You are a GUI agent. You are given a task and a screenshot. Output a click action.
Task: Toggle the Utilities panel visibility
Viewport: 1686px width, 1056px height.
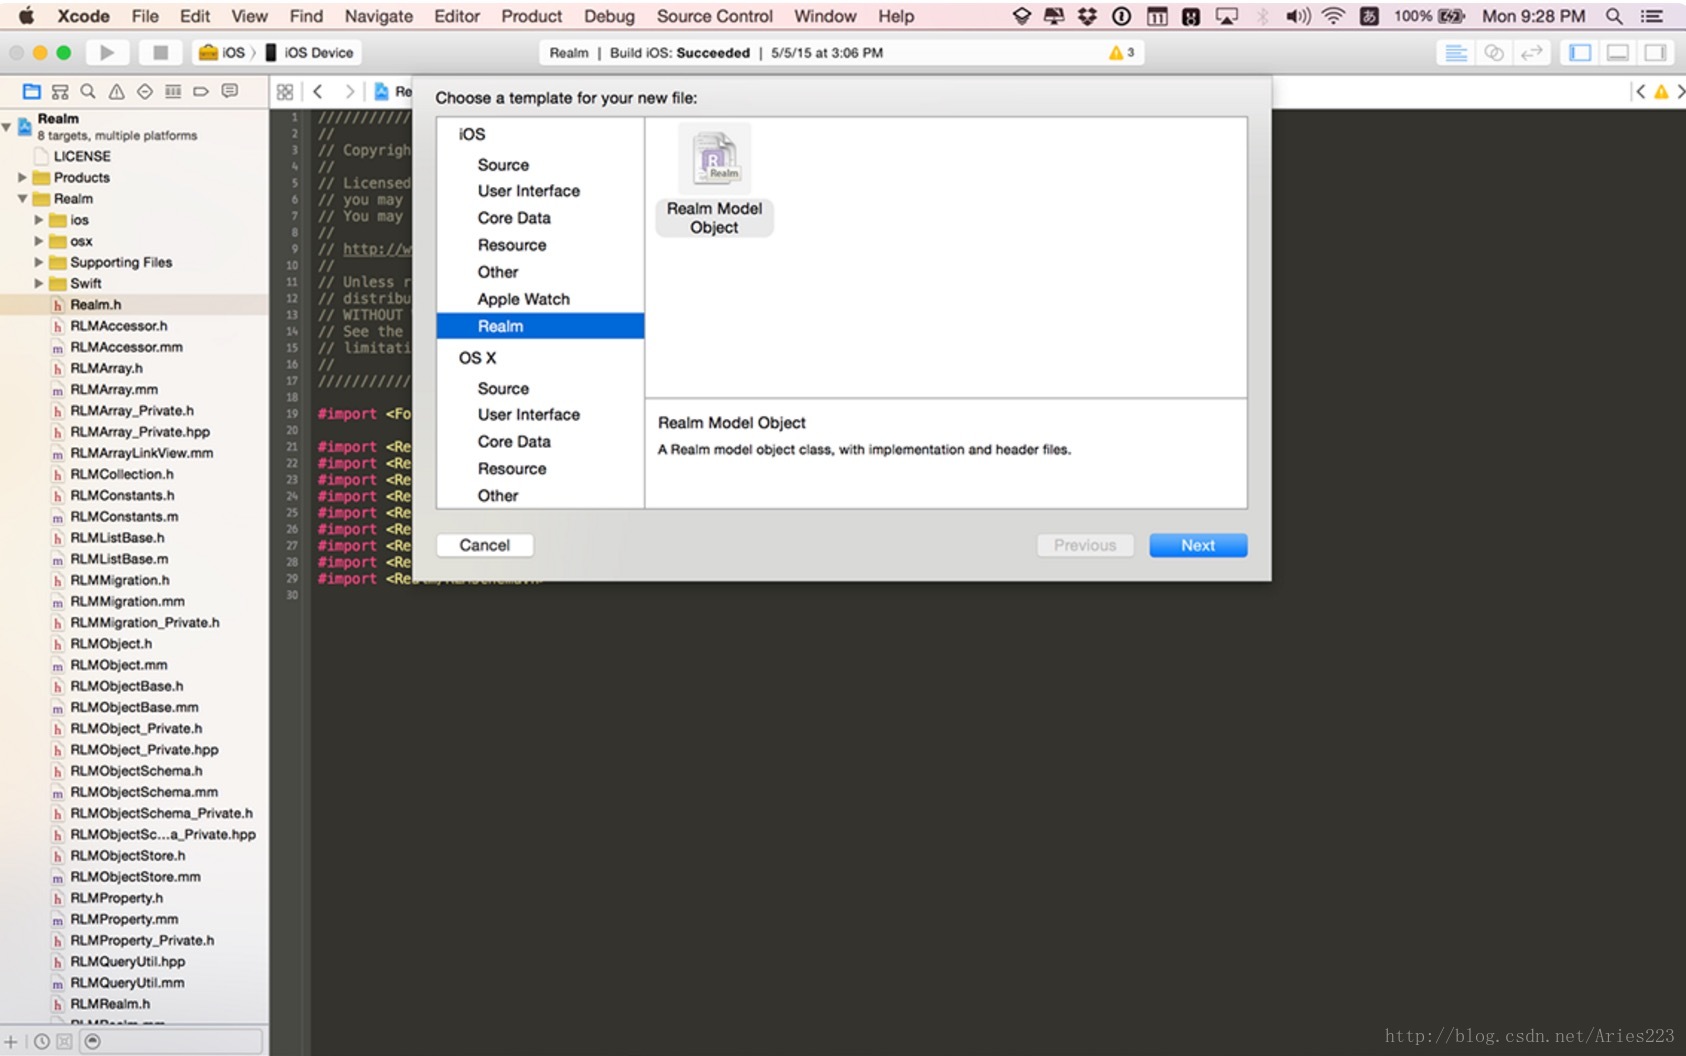click(x=1656, y=53)
